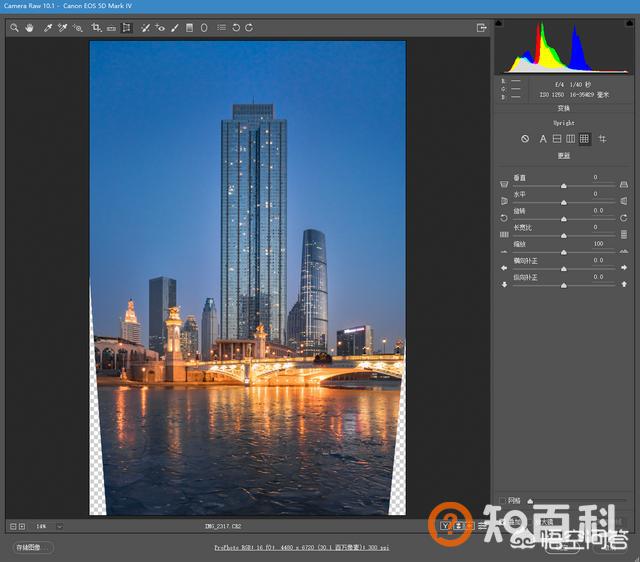
Task: Select the Graduated Filter tool
Action: tap(189, 28)
